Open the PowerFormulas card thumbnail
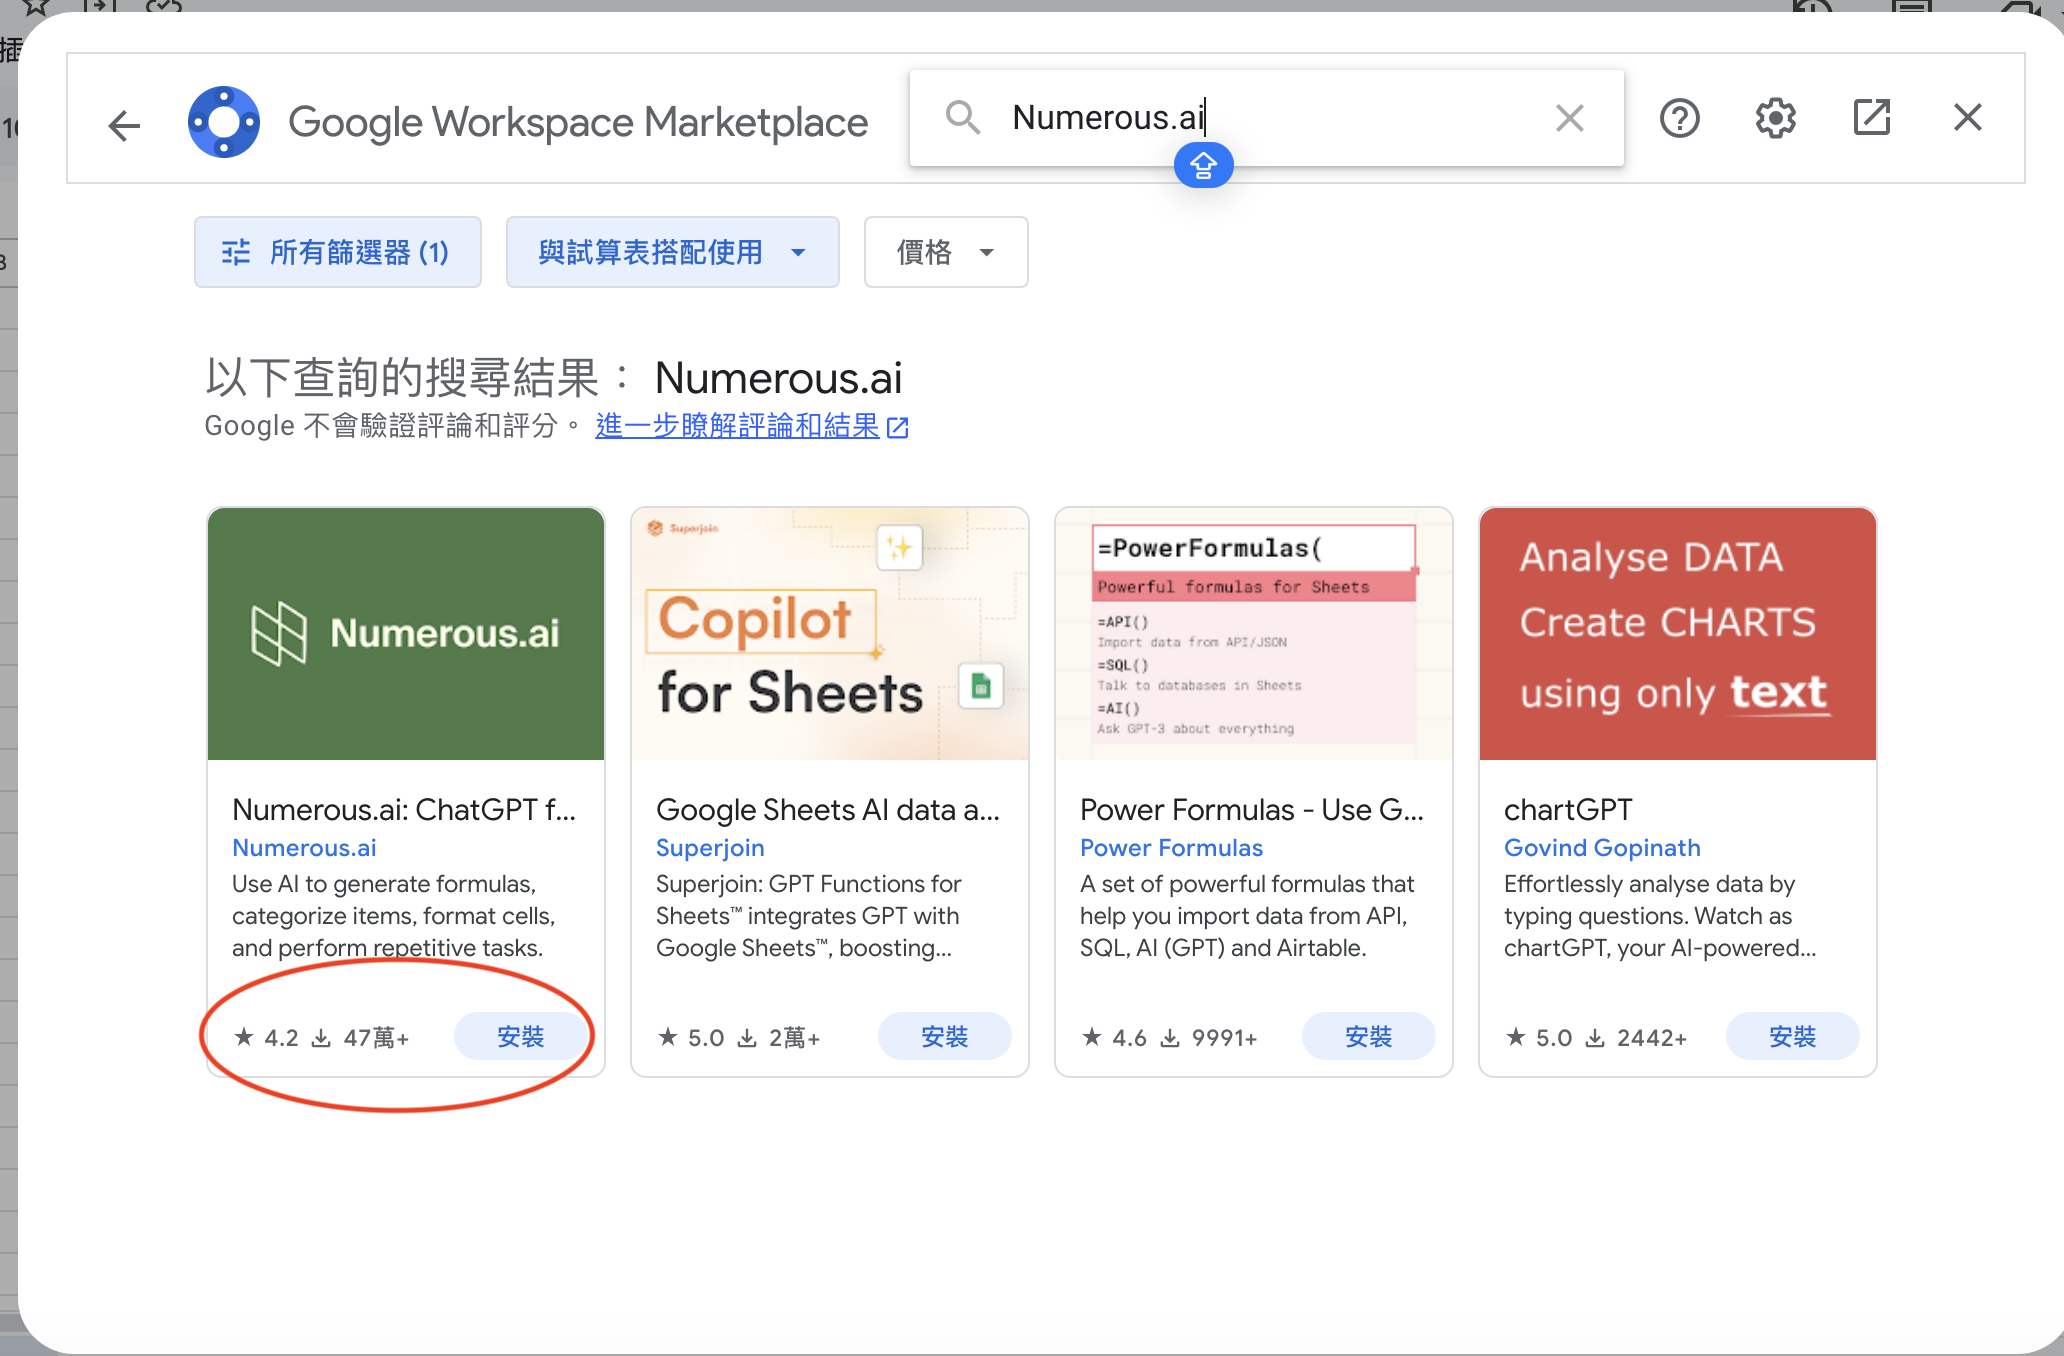The width and height of the screenshot is (2064, 1356). coord(1253,634)
